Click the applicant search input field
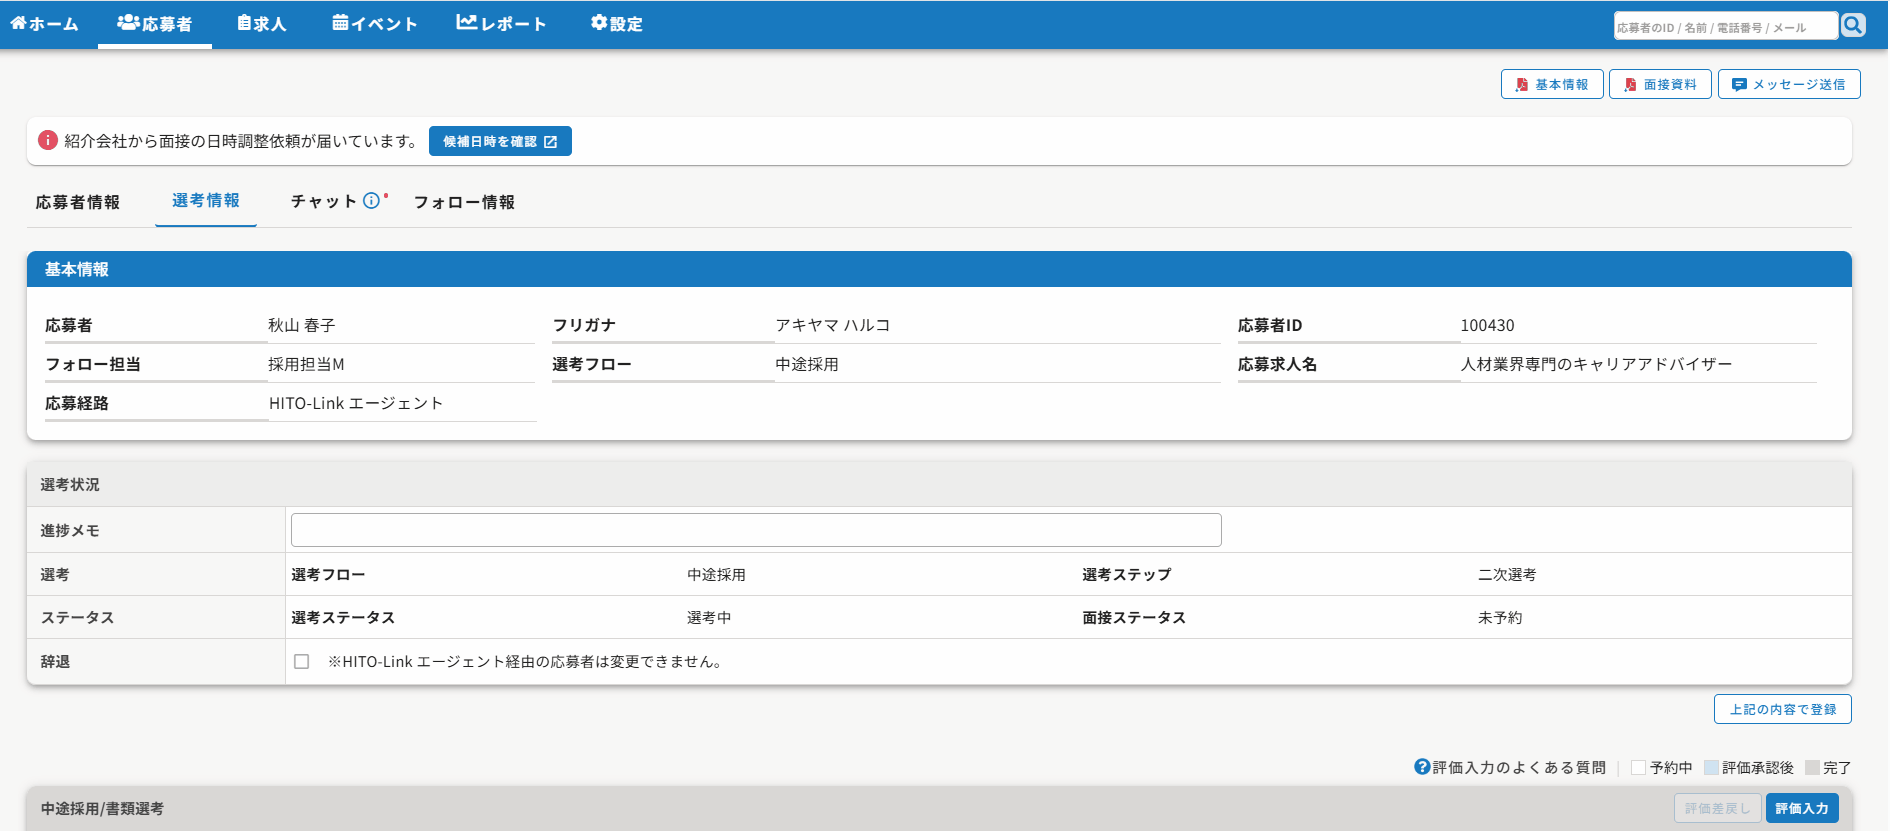The width and height of the screenshot is (1890, 831). tap(1726, 25)
